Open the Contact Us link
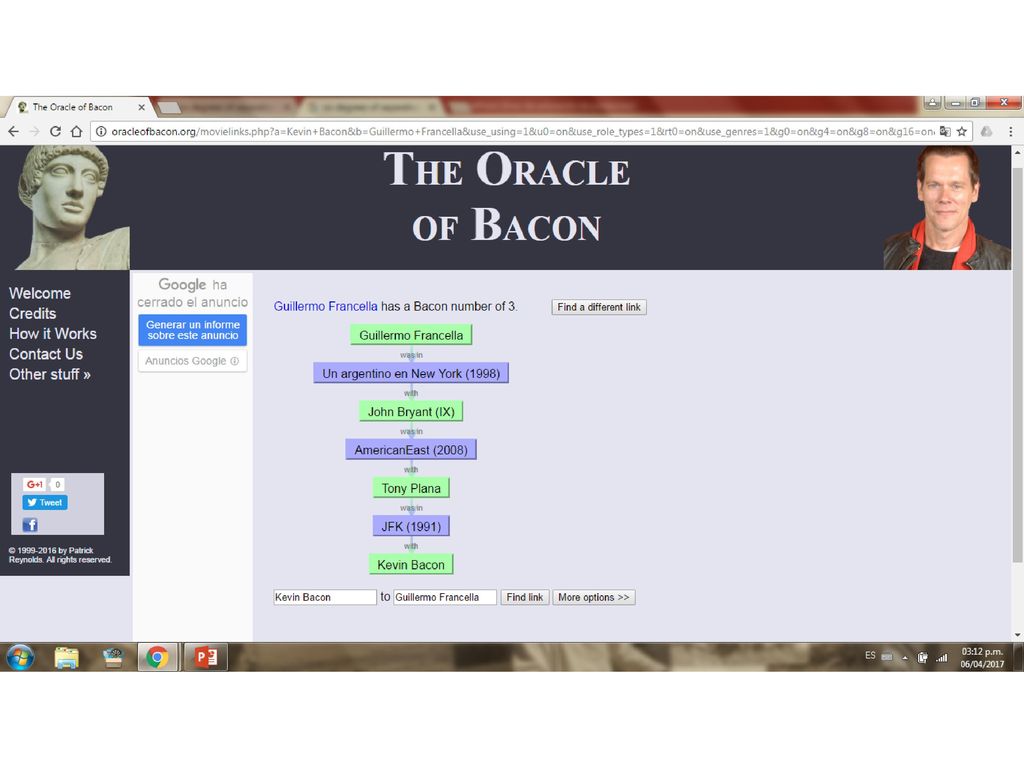1024x768 pixels. click(x=46, y=354)
